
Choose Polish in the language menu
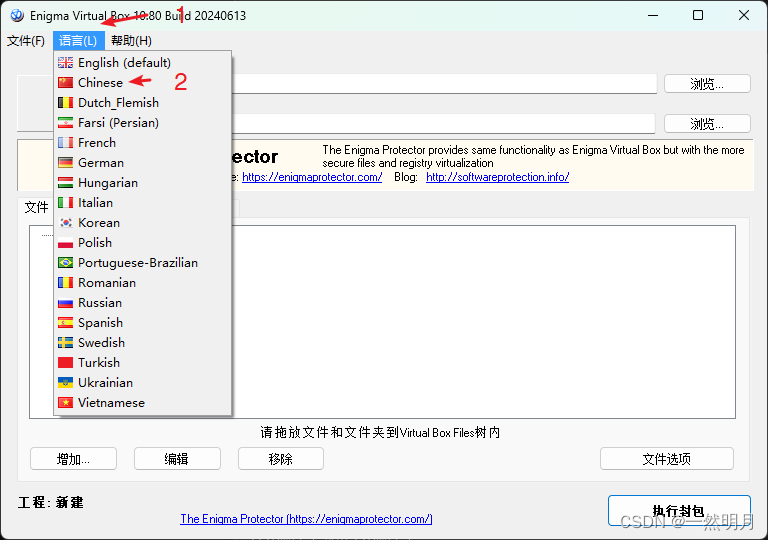click(142, 243)
